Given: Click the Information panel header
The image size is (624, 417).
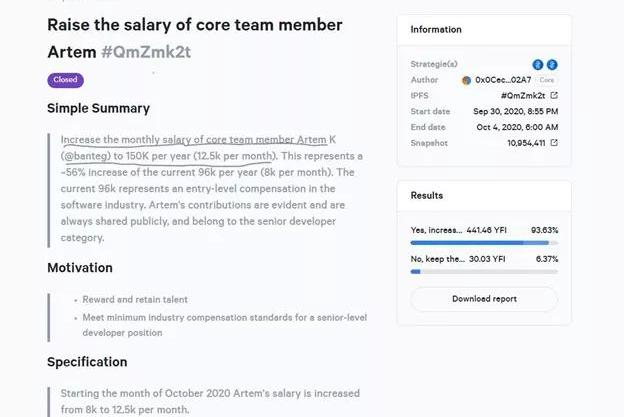Looking at the screenshot, I should [437, 30].
